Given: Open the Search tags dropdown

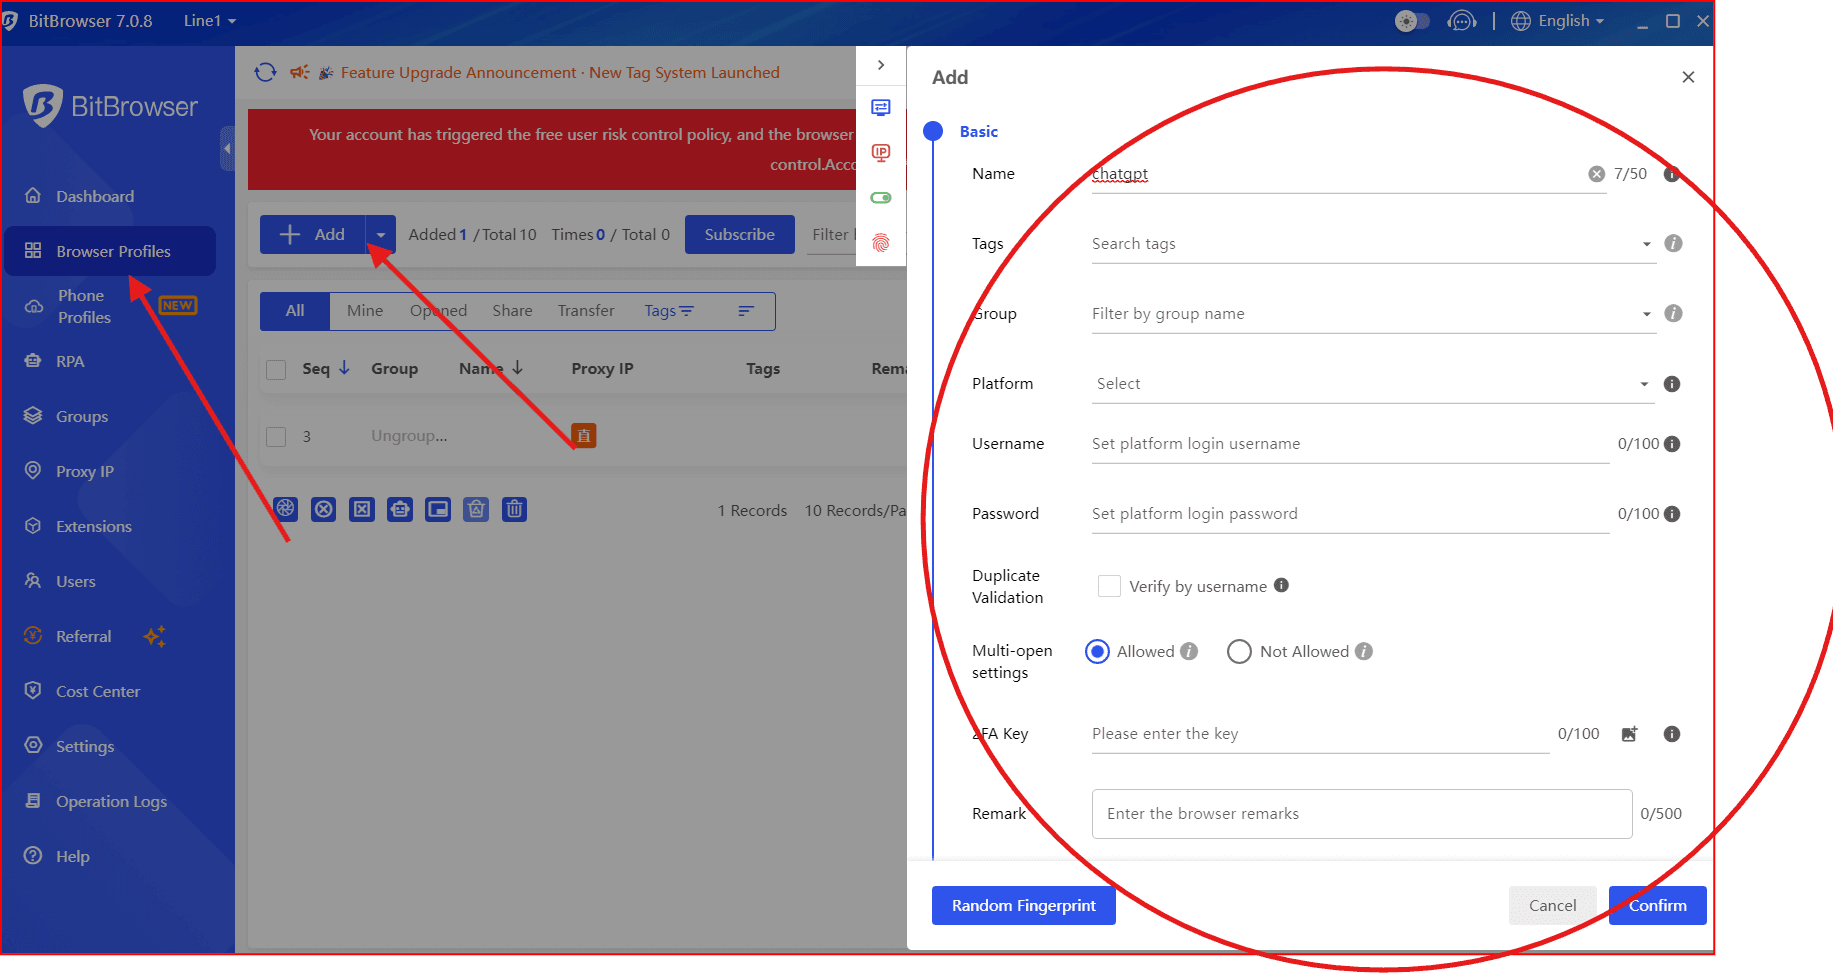Looking at the screenshot, I should pos(1370,244).
